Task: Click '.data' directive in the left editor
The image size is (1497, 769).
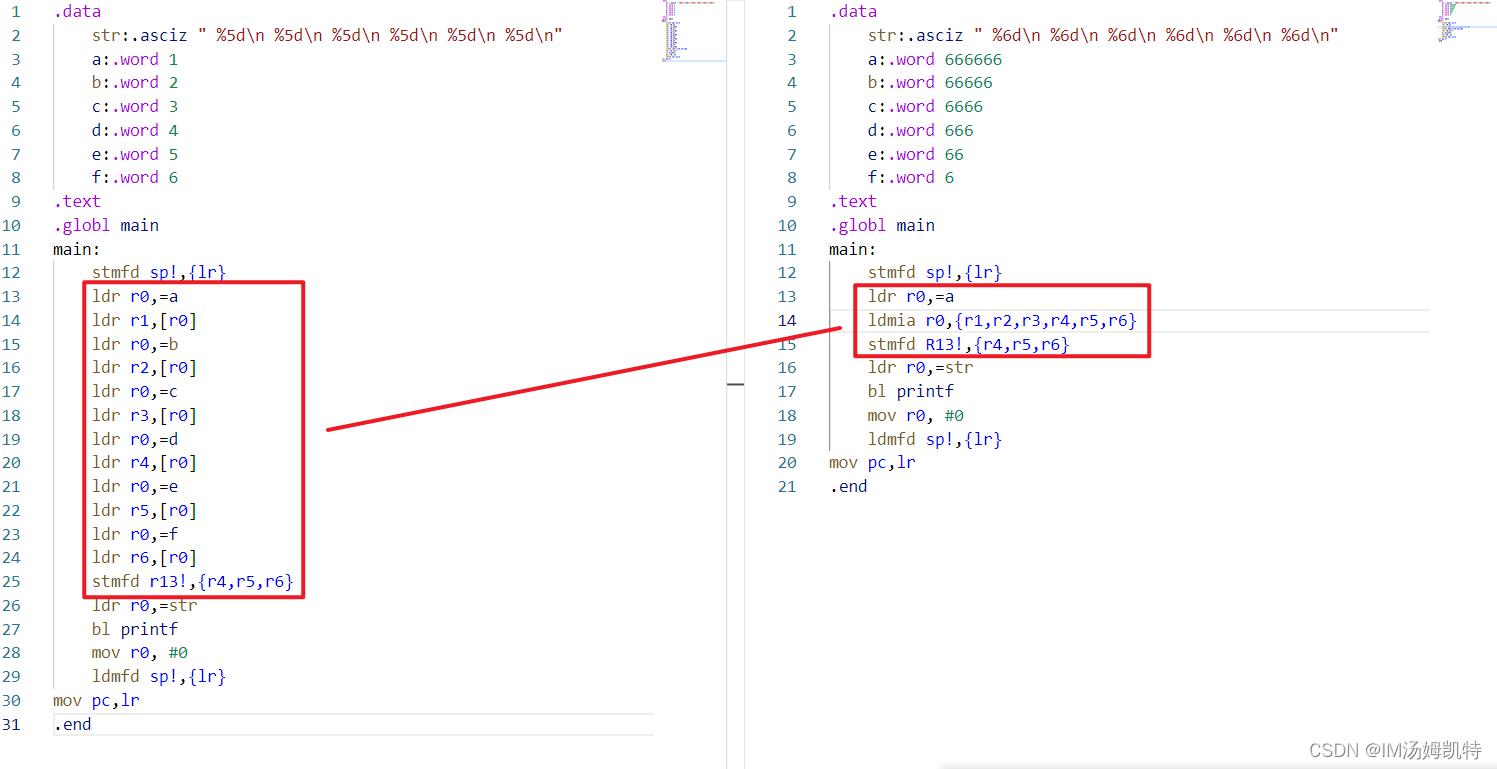Action: [x=77, y=12]
